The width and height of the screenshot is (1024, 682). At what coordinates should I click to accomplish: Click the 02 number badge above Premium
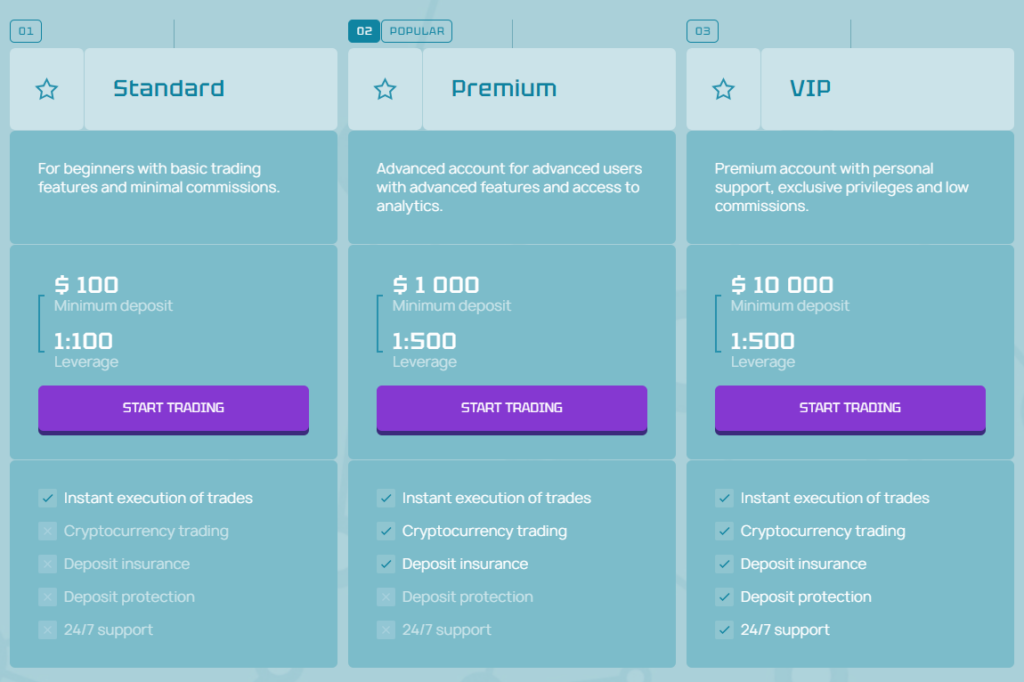(364, 32)
